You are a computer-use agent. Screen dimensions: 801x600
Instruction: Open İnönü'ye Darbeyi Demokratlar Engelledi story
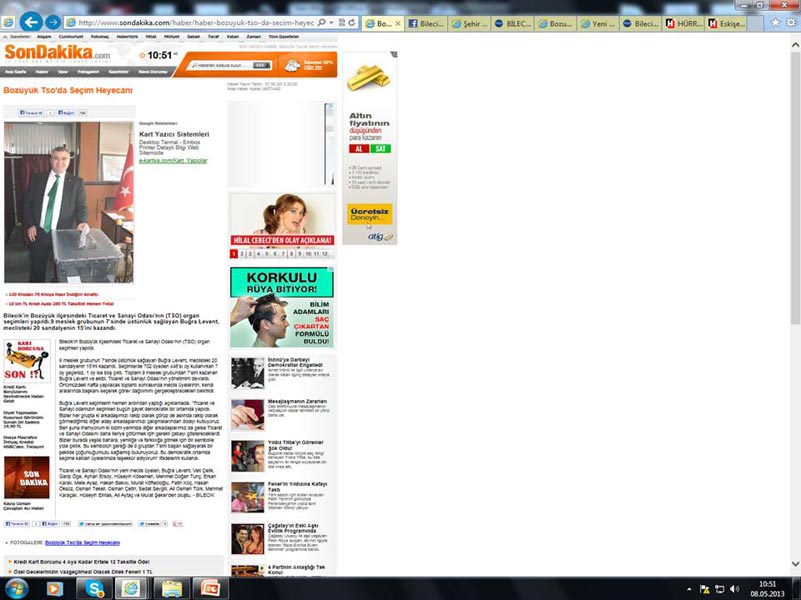295,362
